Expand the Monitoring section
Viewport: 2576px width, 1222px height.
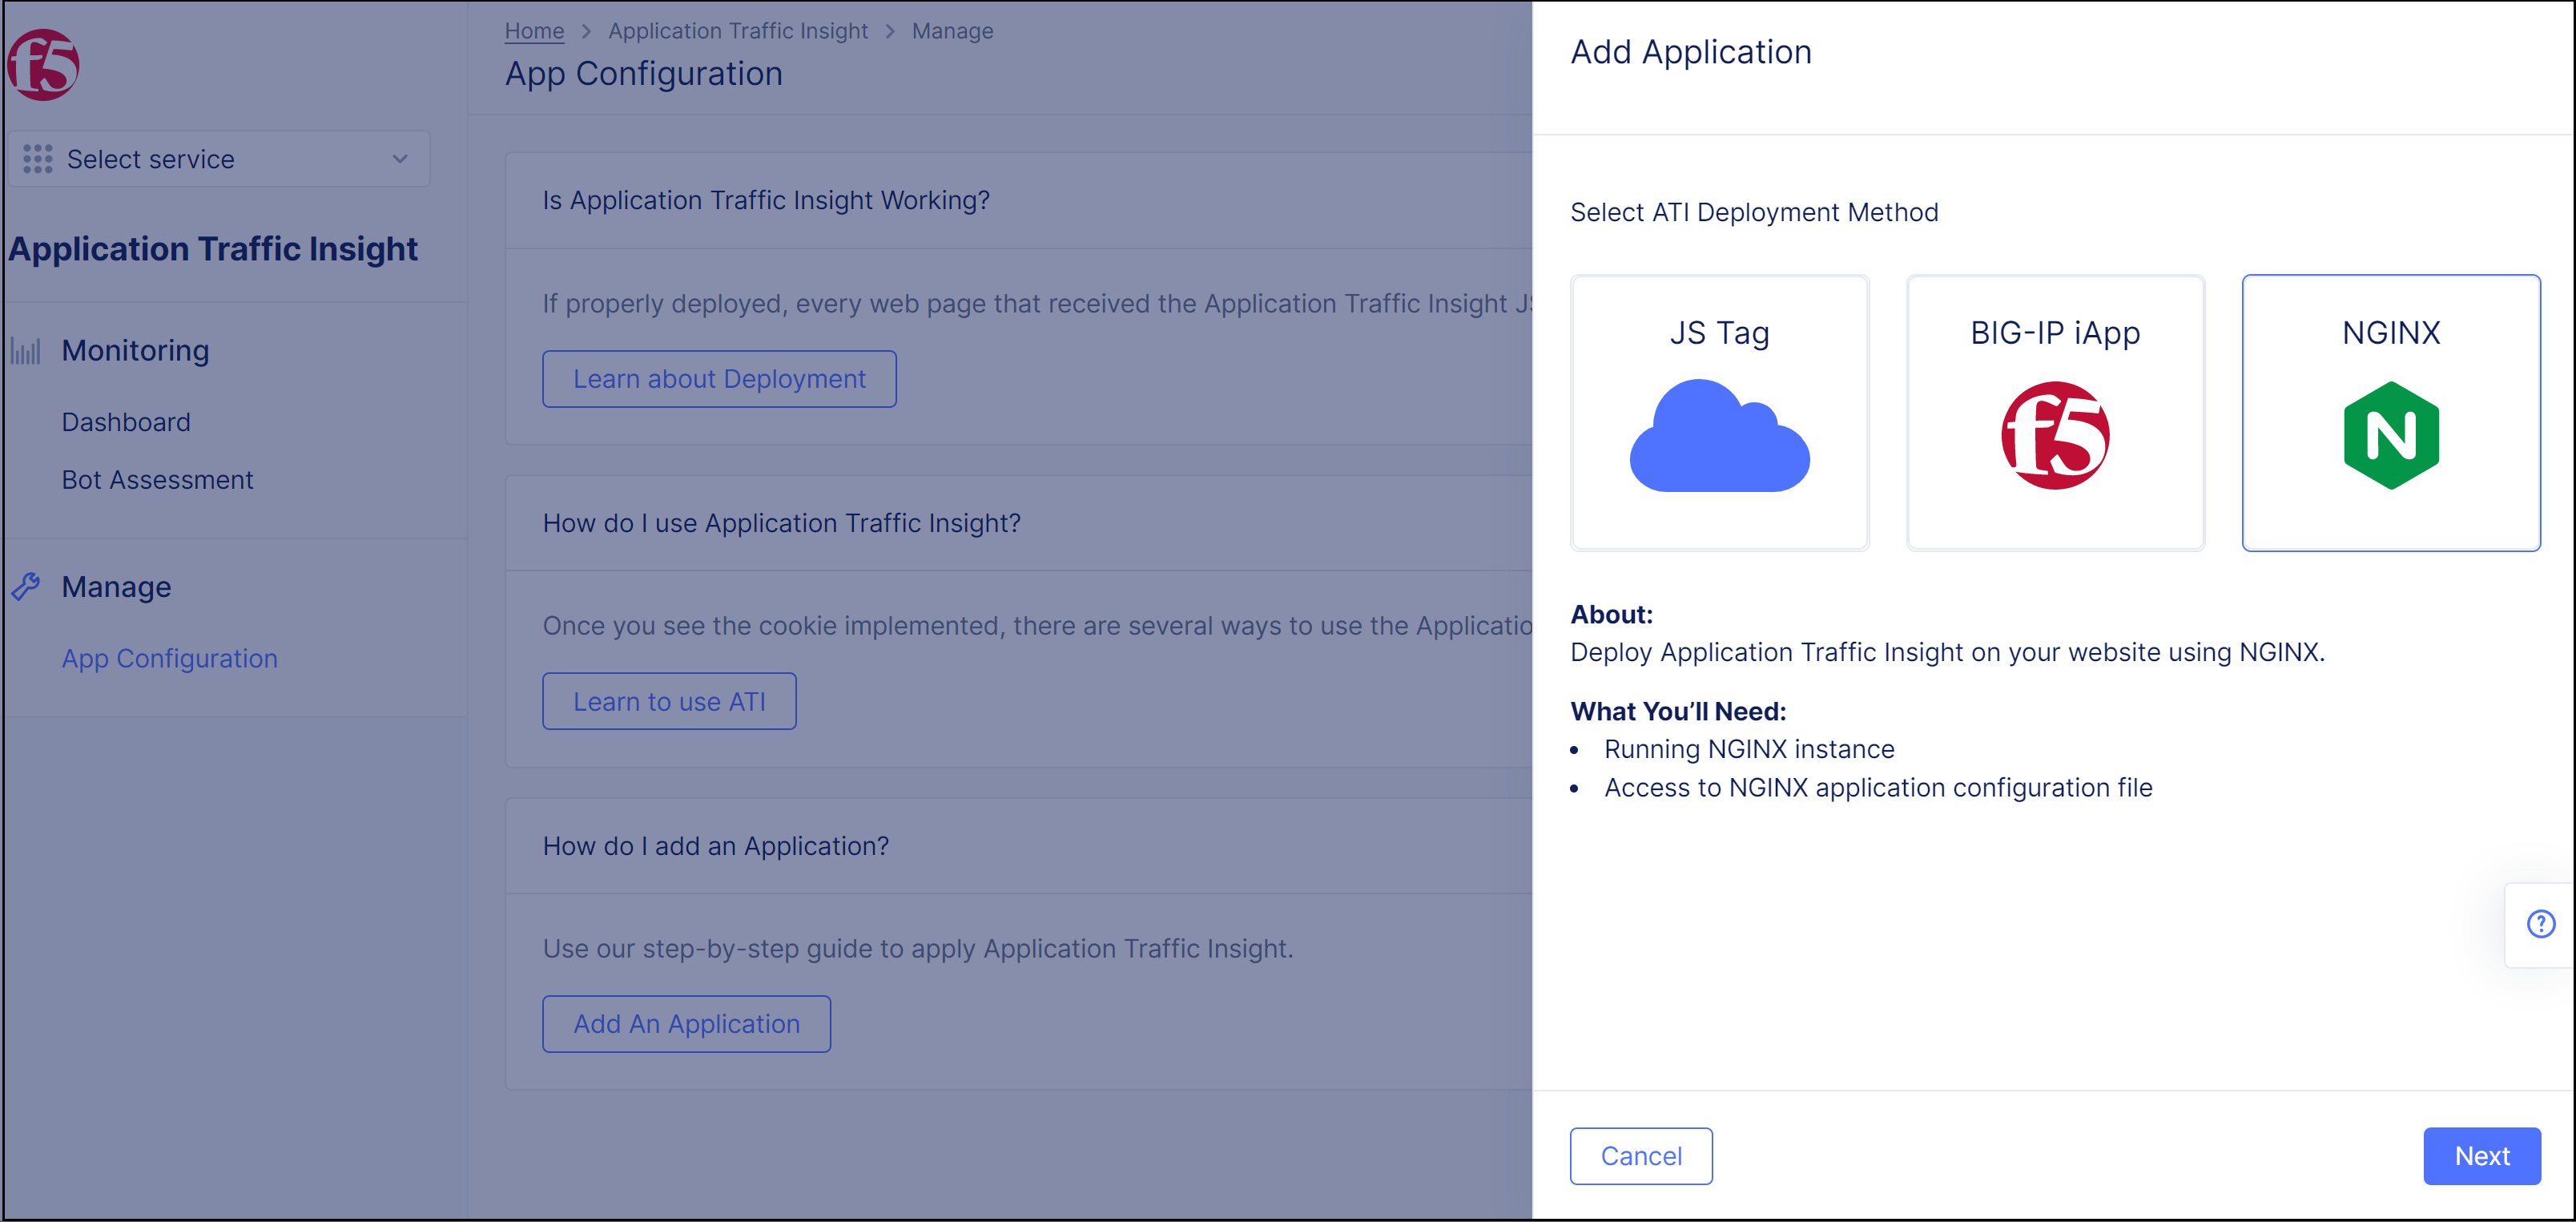tap(135, 350)
